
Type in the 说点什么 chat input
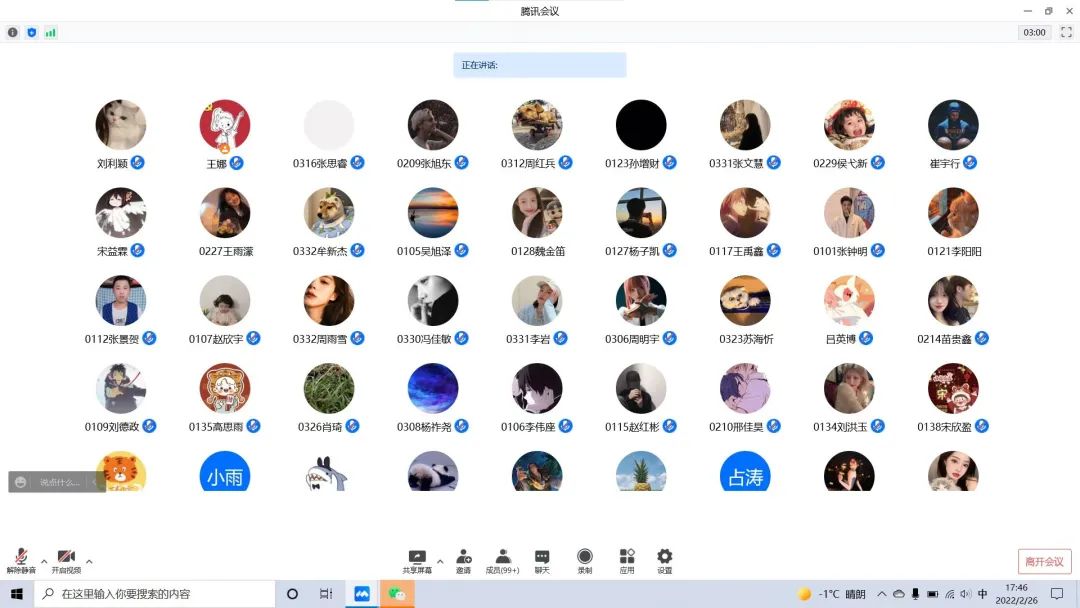coord(60,482)
